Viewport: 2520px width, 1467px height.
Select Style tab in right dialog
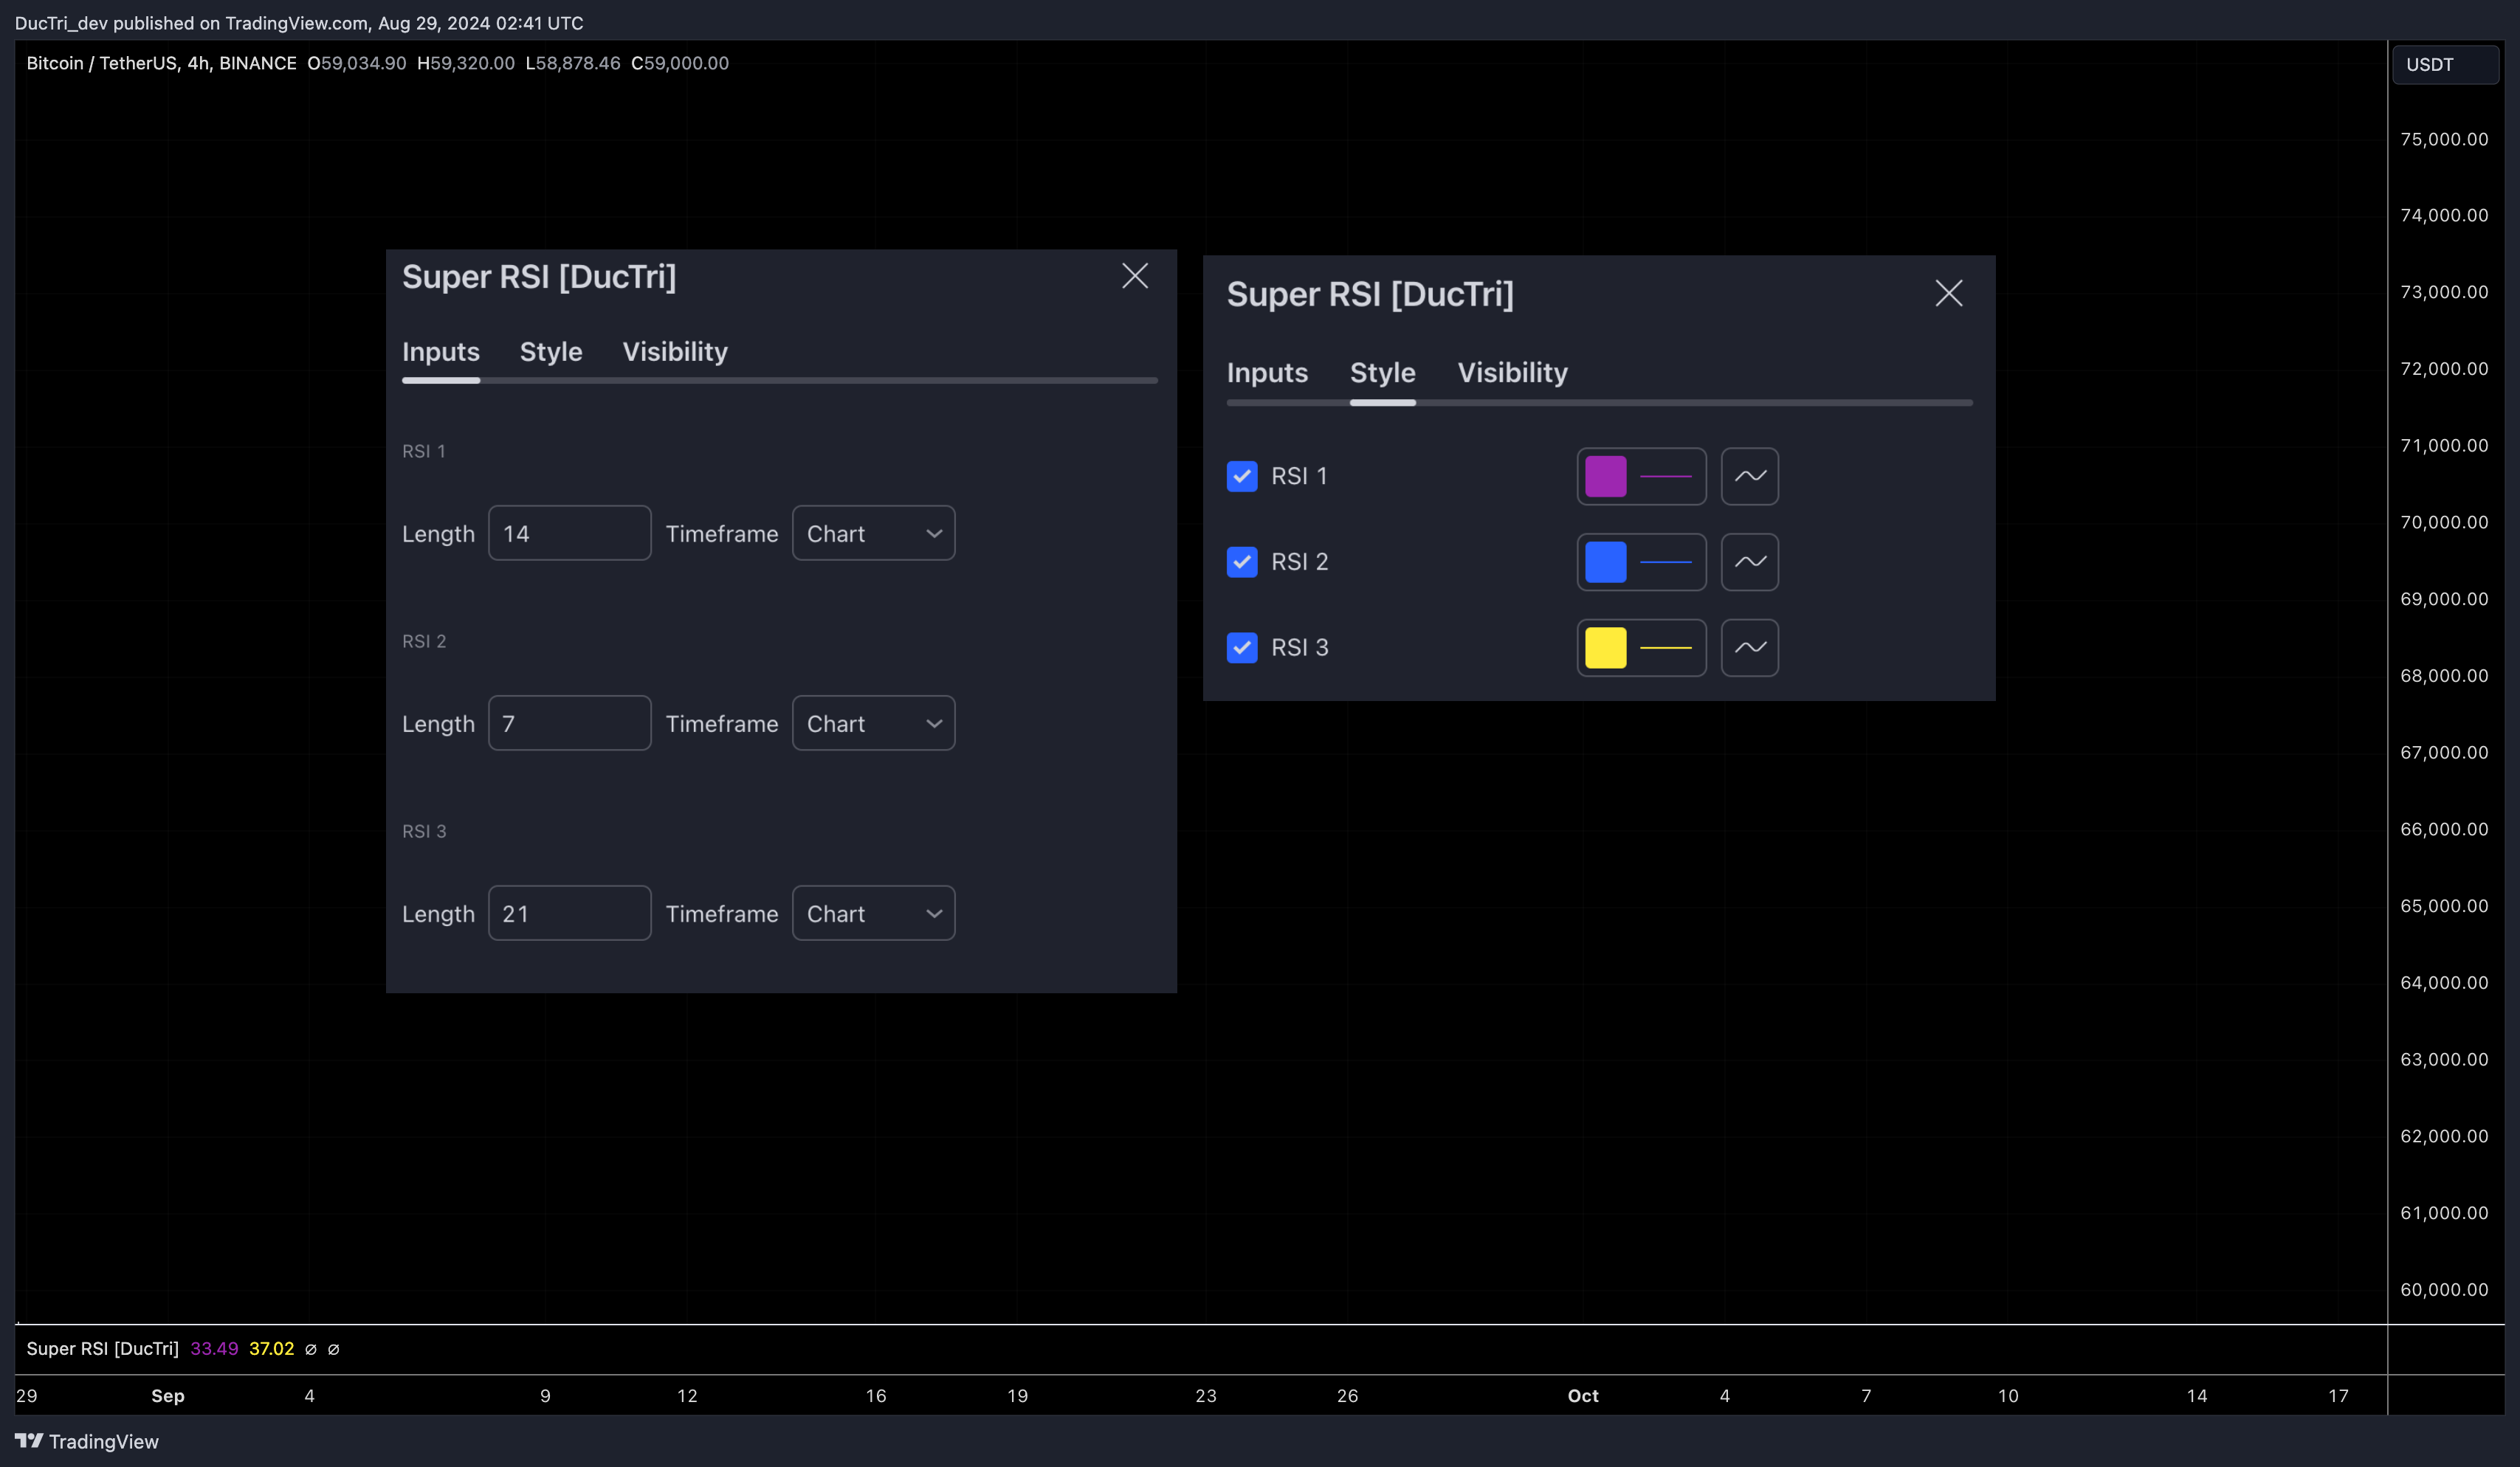coord(1383,373)
